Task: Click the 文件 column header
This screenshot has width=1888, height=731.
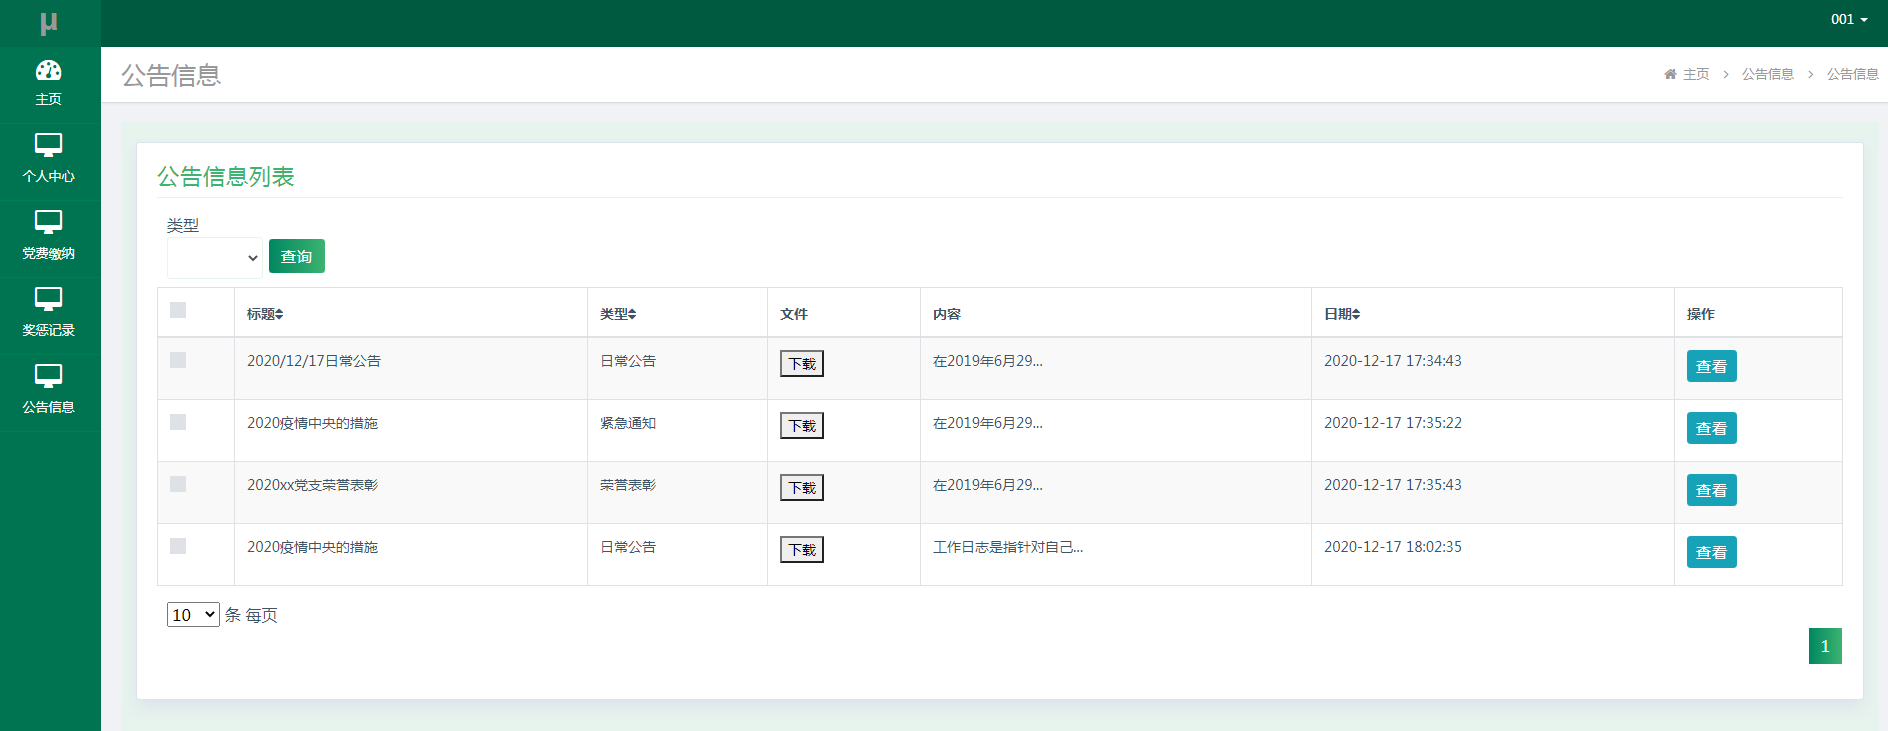Action: pyautogui.click(x=794, y=314)
